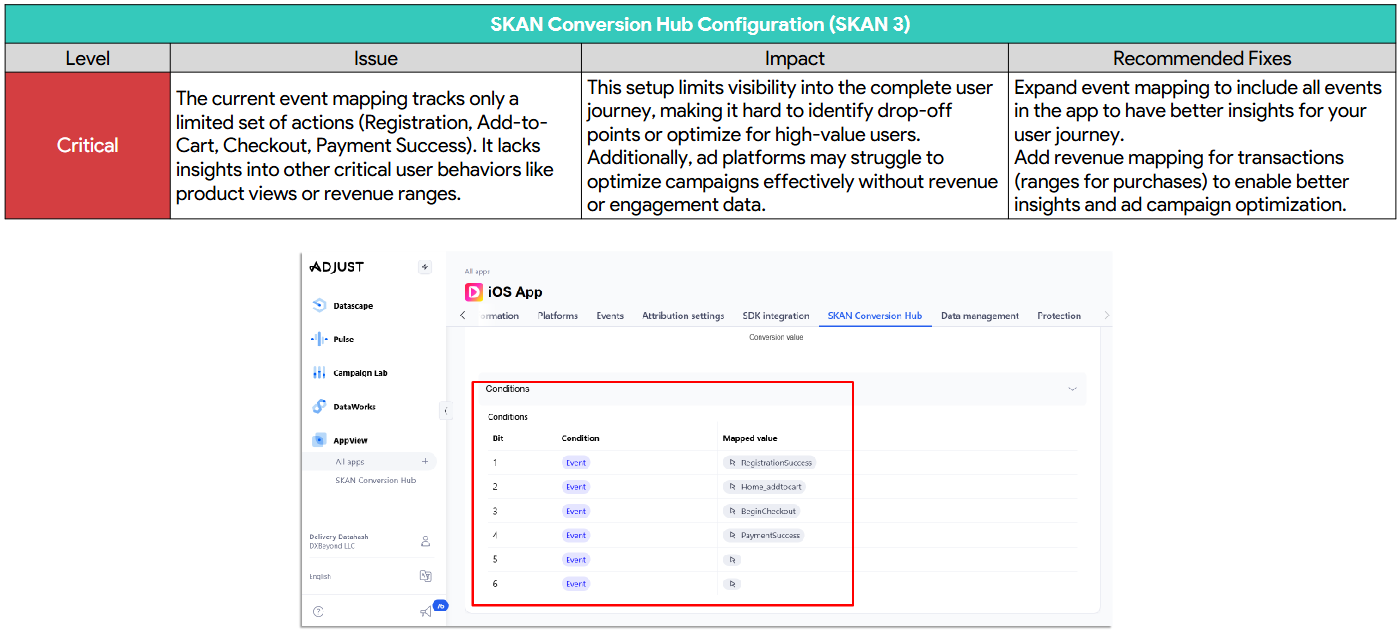
Task: Switch to the Protection tab
Action: pos(1059,316)
